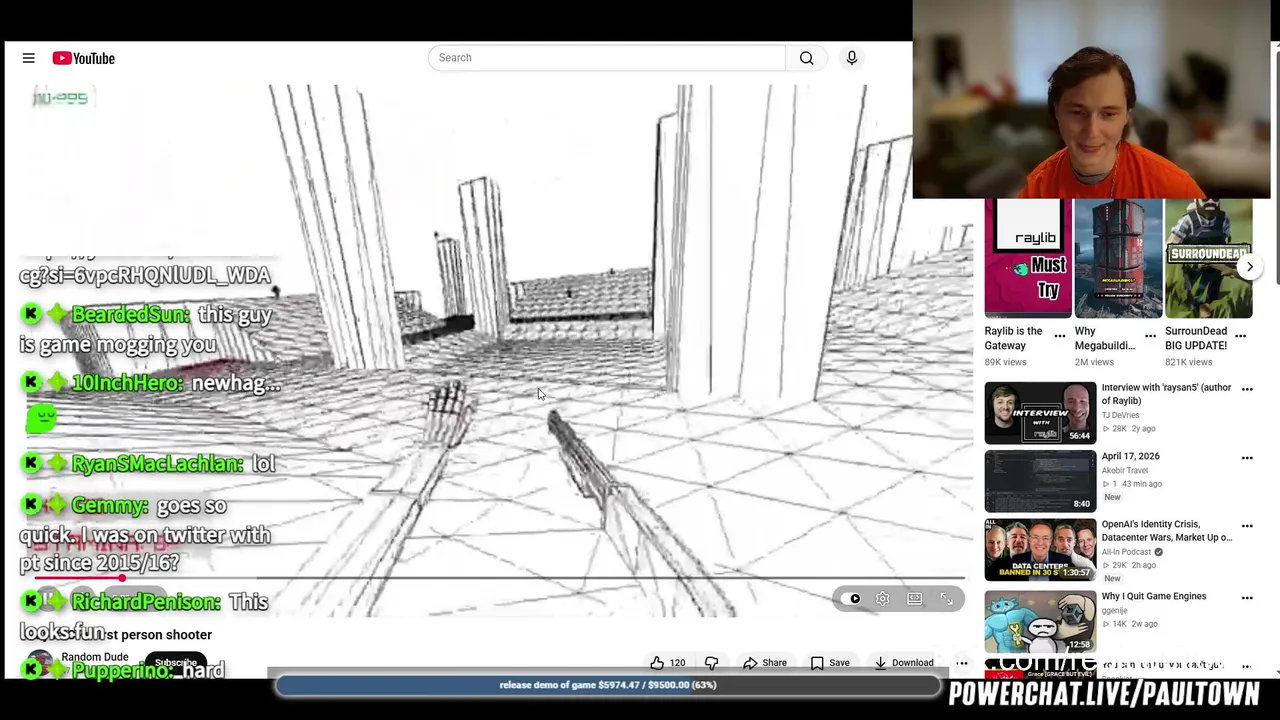Subscribe to Random Dude channel
Viewport: 1280px width, 720px height.
(176, 663)
